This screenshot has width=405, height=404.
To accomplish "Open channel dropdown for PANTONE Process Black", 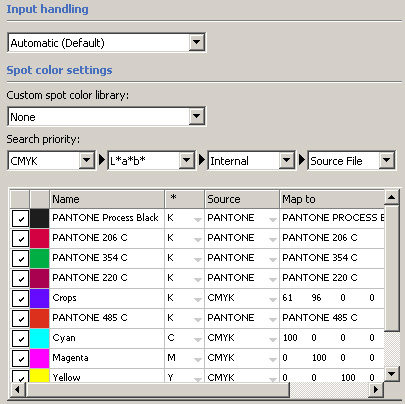I will click(198, 219).
